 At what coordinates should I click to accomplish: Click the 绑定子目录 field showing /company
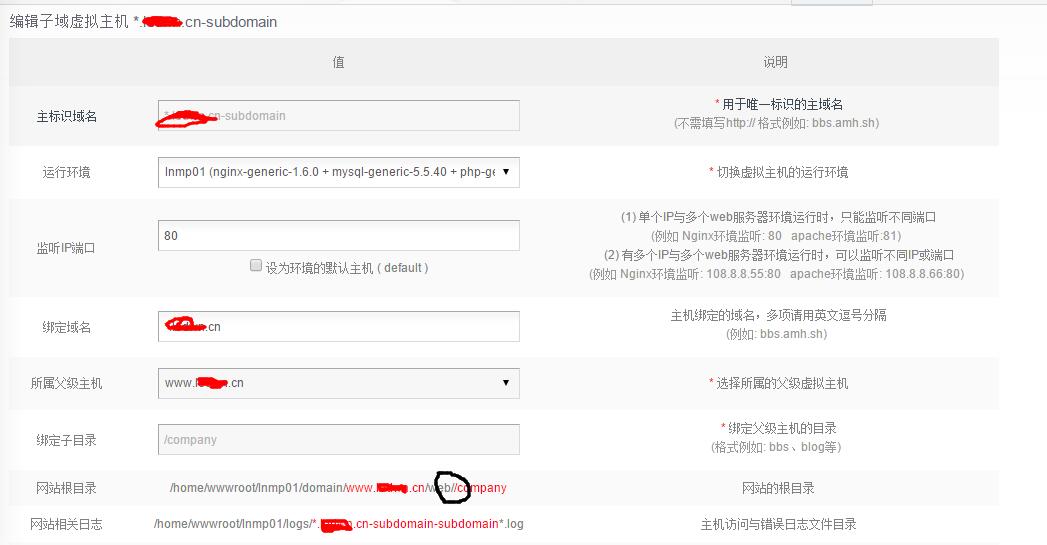pos(338,440)
